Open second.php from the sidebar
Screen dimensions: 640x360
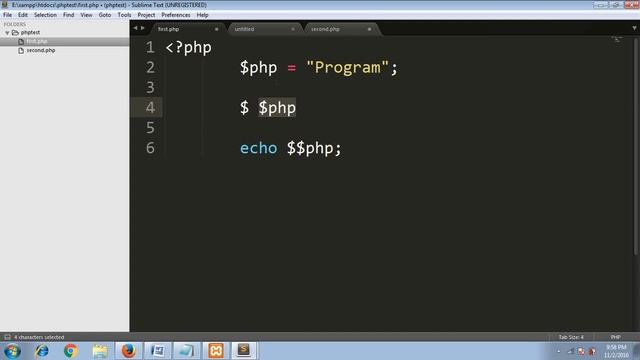(x=41, y=50)
